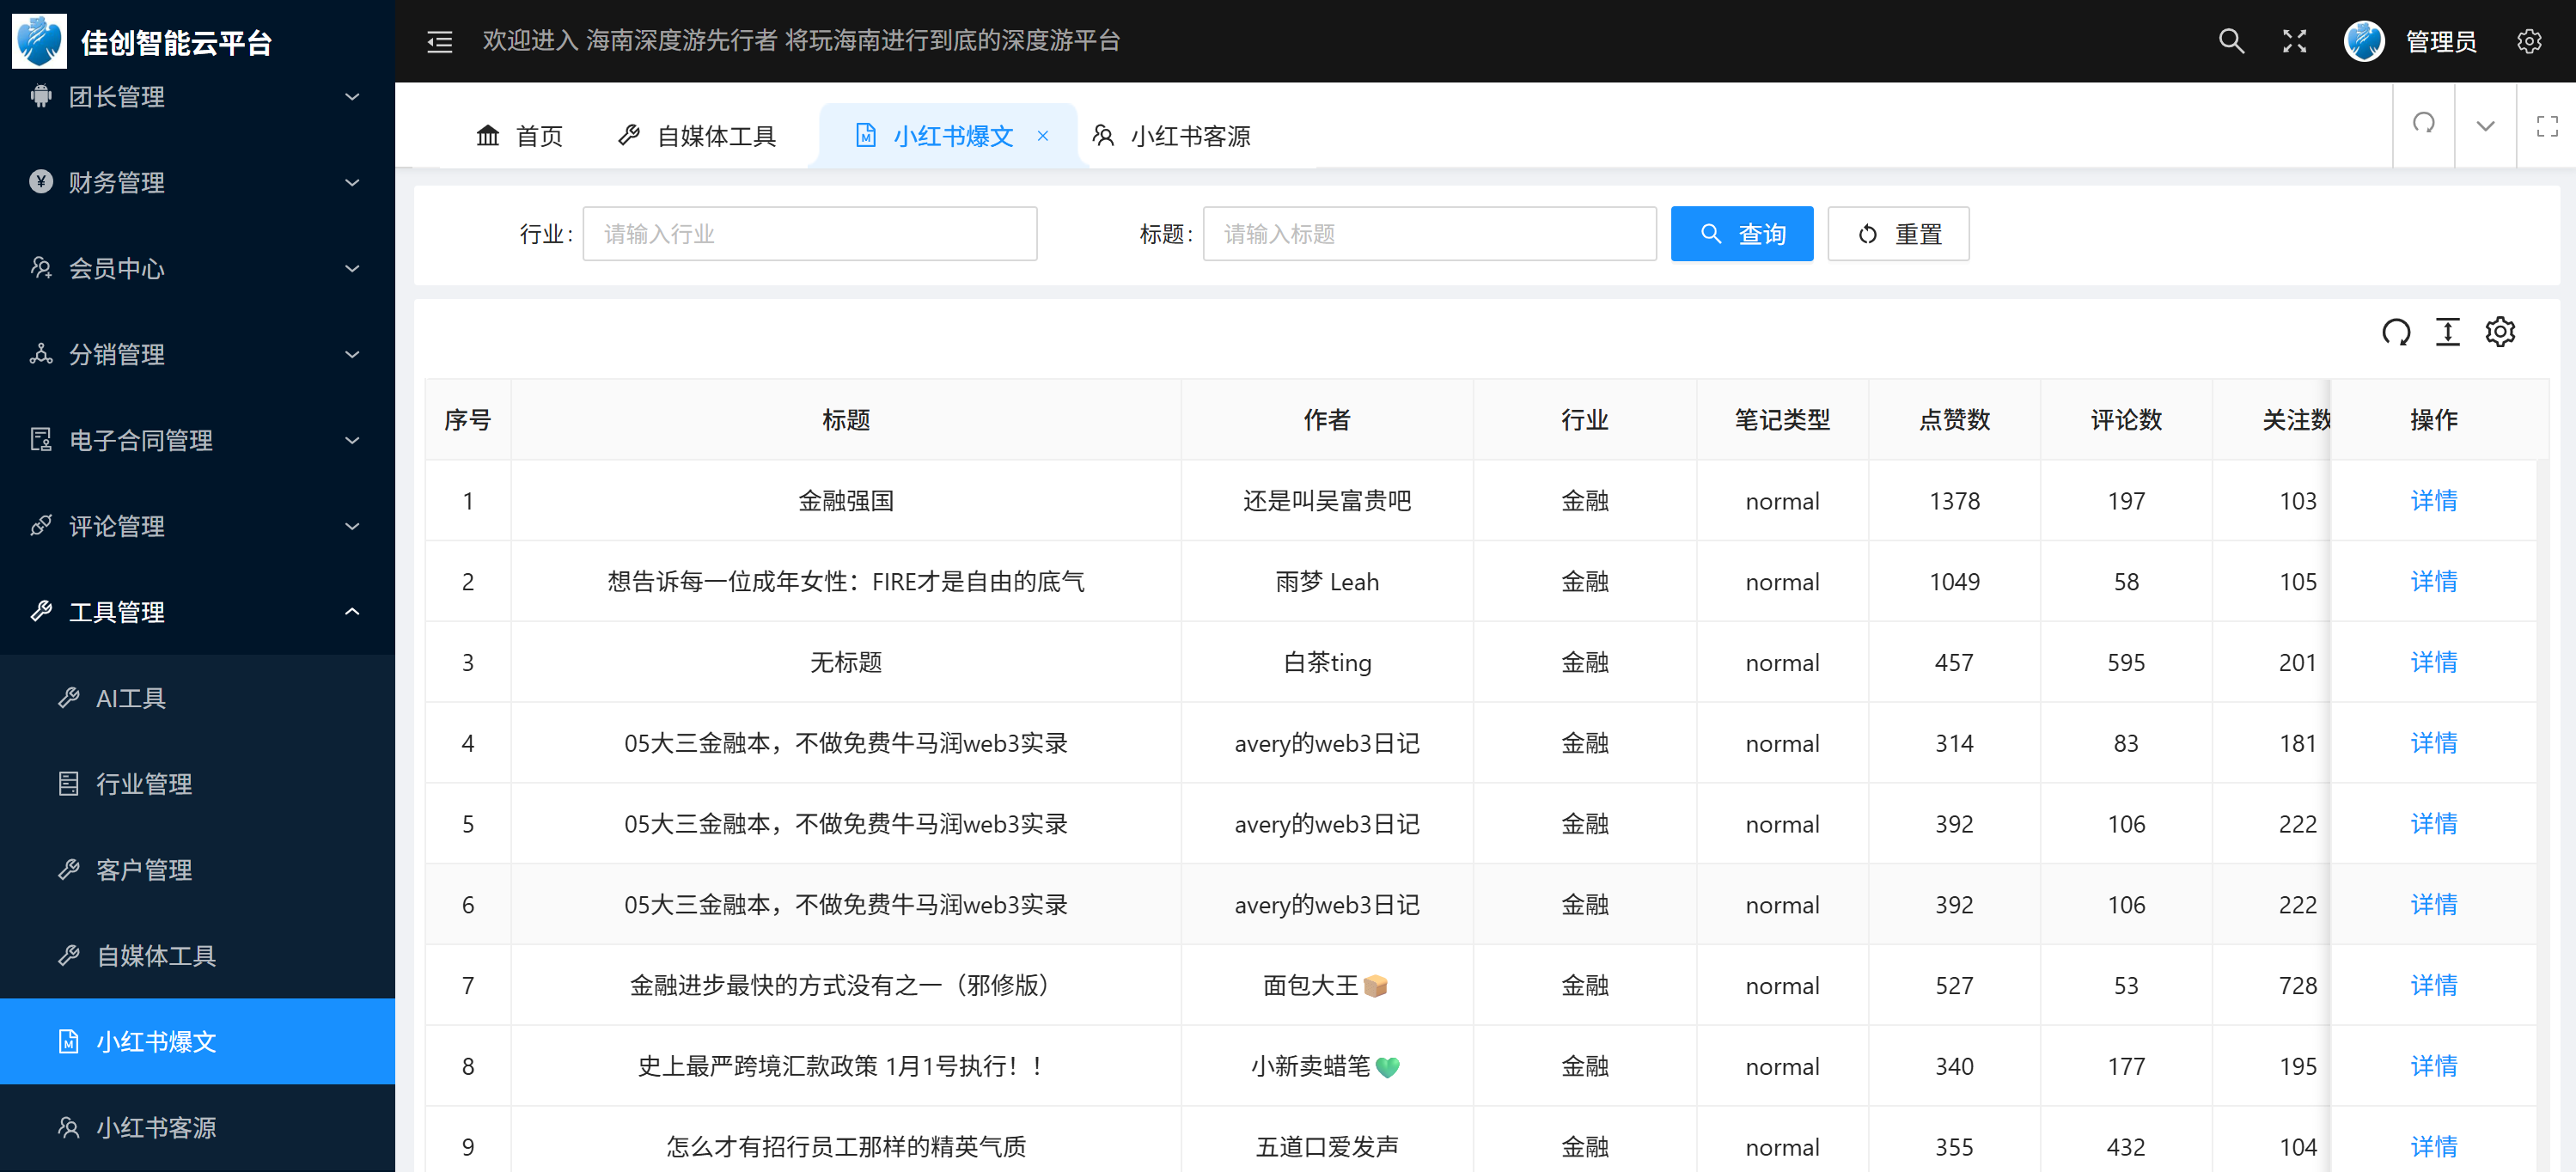Expand the 财务管理 sidebar menu
2576x1172 pixels.
196,182
